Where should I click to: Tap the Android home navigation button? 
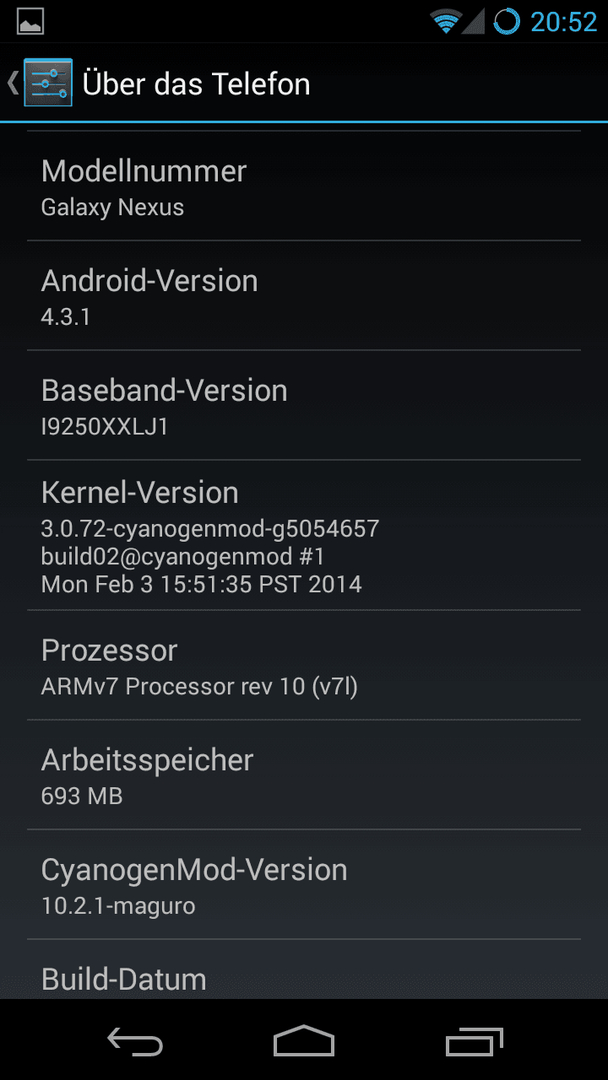pos(304,1041)
